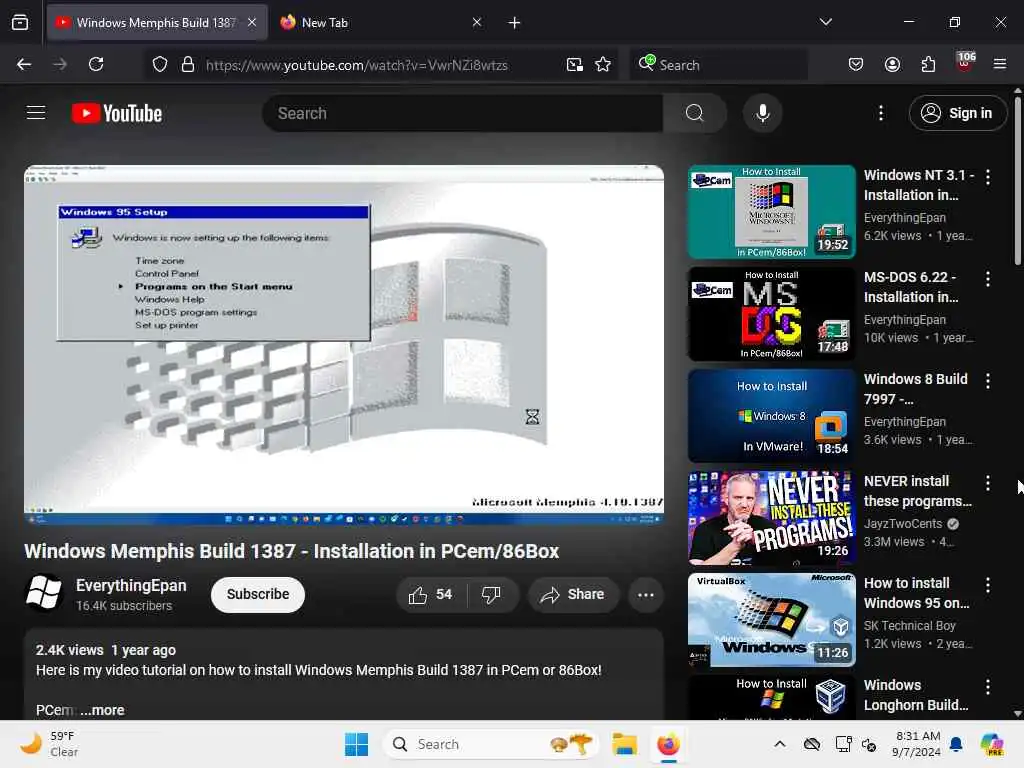Screen dimensions: 1024x768
Task: Focus the Firefox toolbar Search box
Action: click(718, 65)
